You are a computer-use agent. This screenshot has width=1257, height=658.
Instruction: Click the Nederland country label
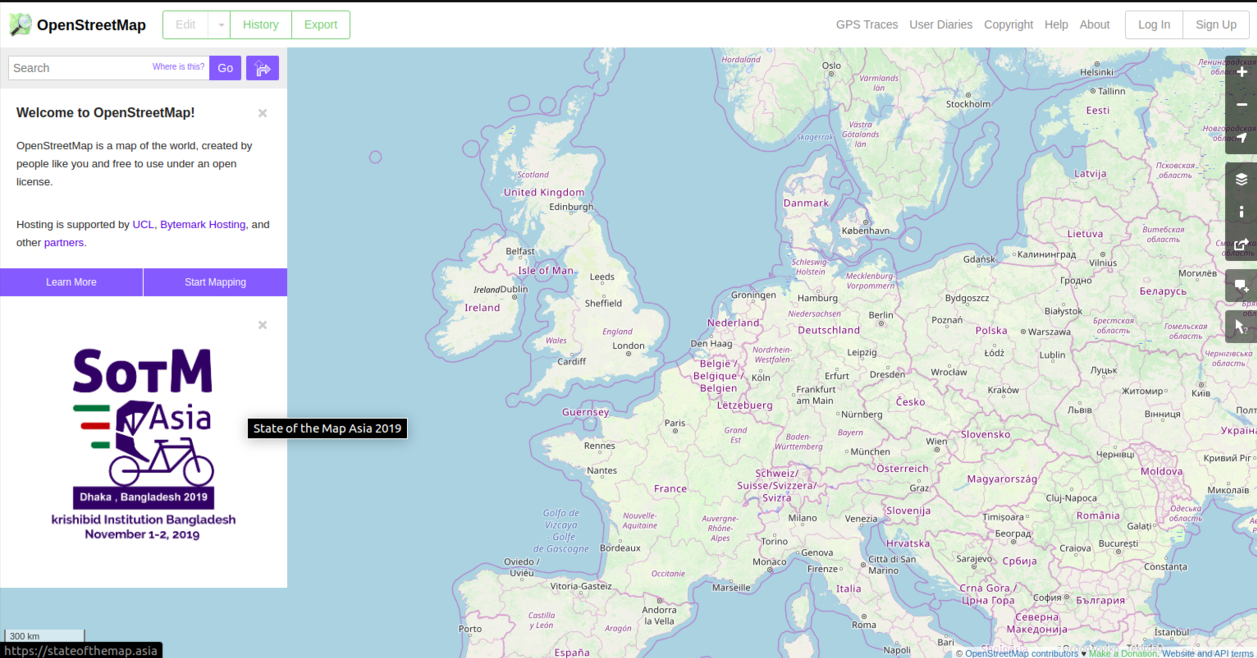coord(733,323)
